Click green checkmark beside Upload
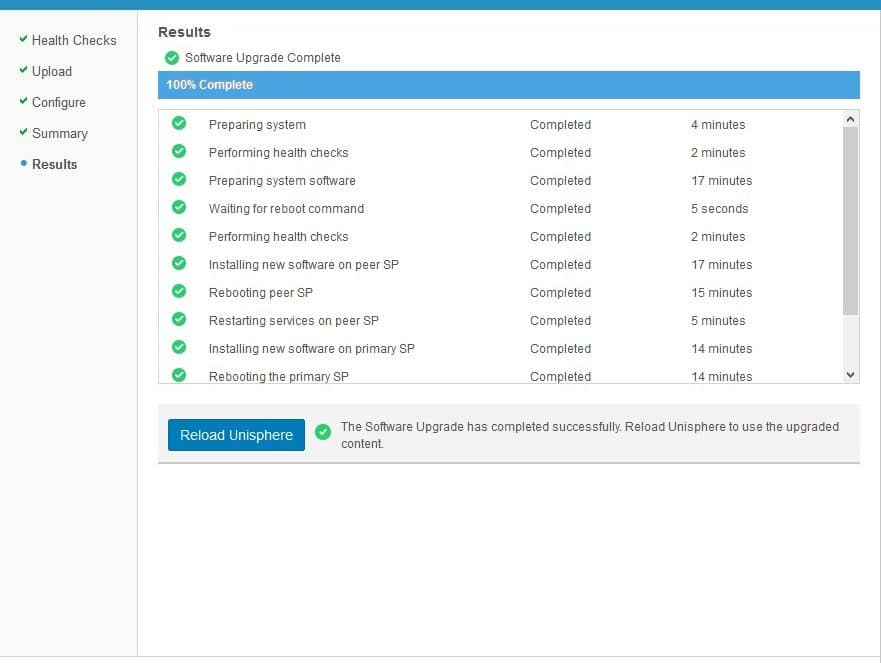The width and height of the screenshot is (881, 663). 23,70
